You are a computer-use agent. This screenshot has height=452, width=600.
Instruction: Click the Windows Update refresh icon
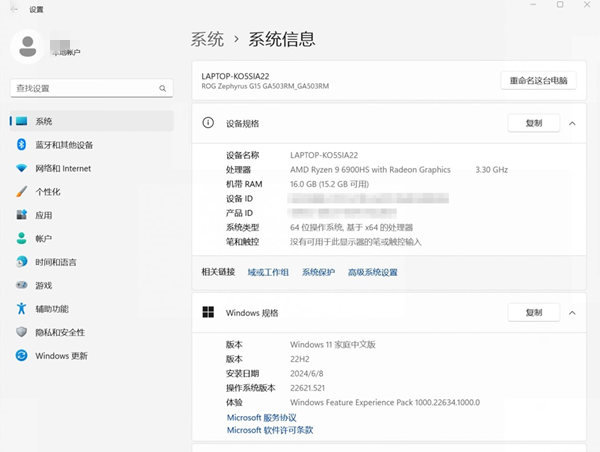tap(21, 356)
